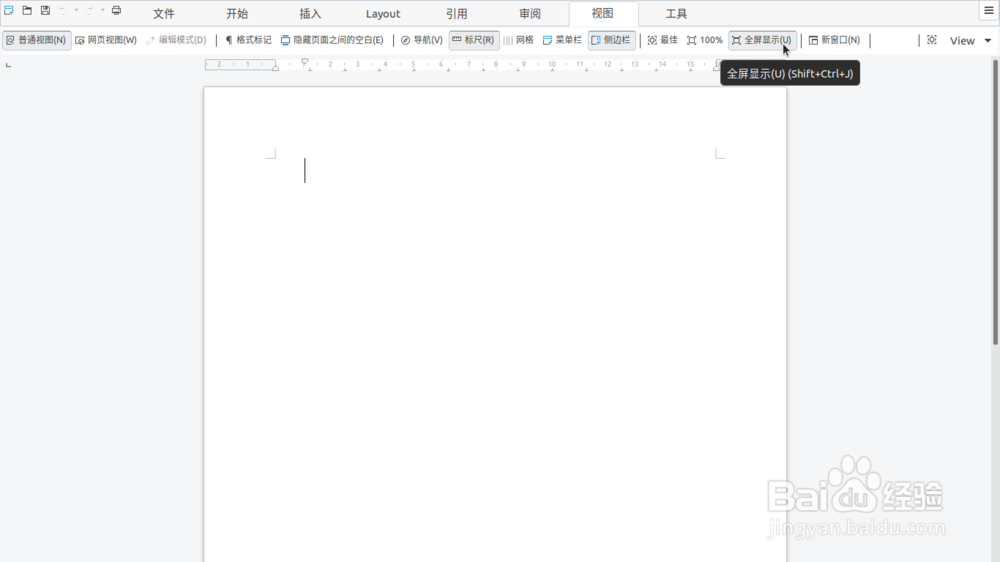Open 导航(V) navigator
This screenshot has width=1000, height=562.
(x=422, y=40)
